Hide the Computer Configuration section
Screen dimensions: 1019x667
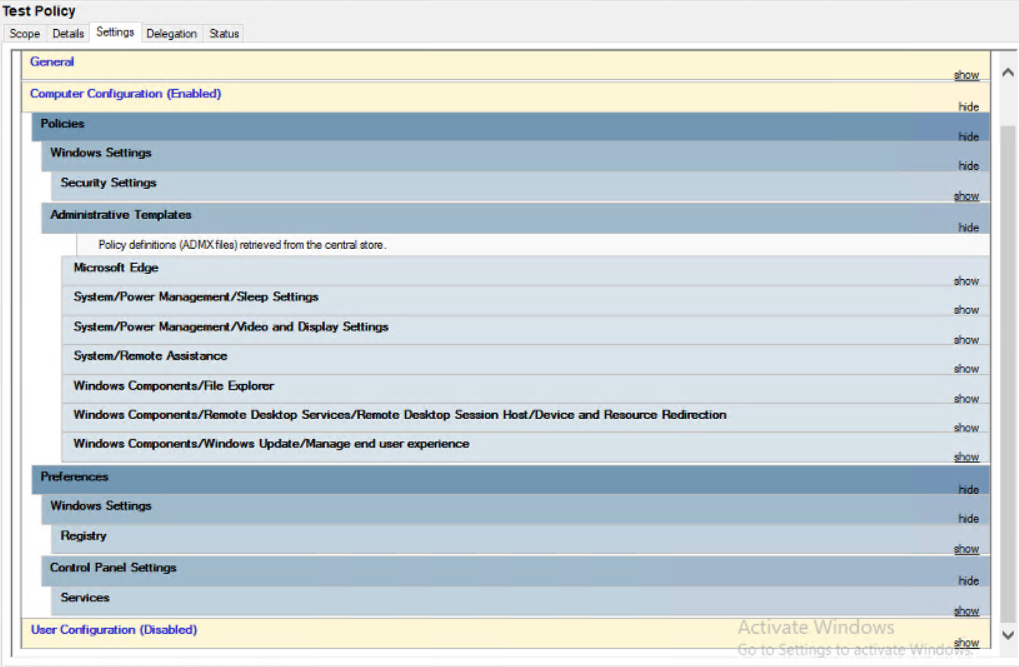[x=967, y=106]
